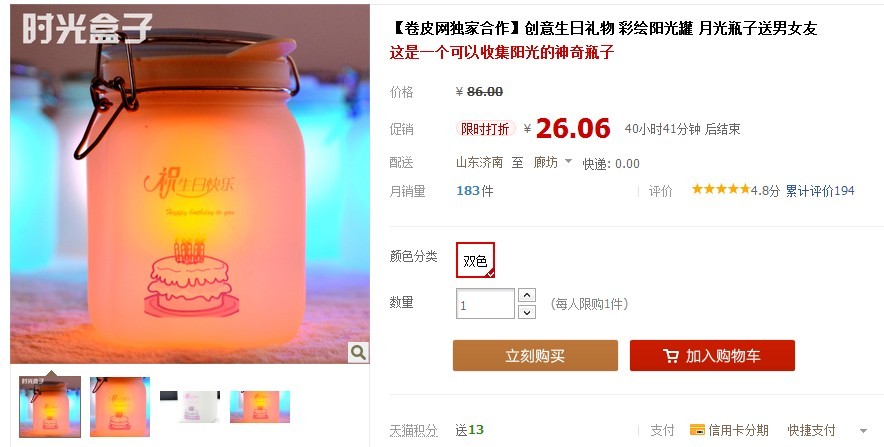Select the fourth product thumbnail
The image size is (884, 447).
click(x=260, y=407)
